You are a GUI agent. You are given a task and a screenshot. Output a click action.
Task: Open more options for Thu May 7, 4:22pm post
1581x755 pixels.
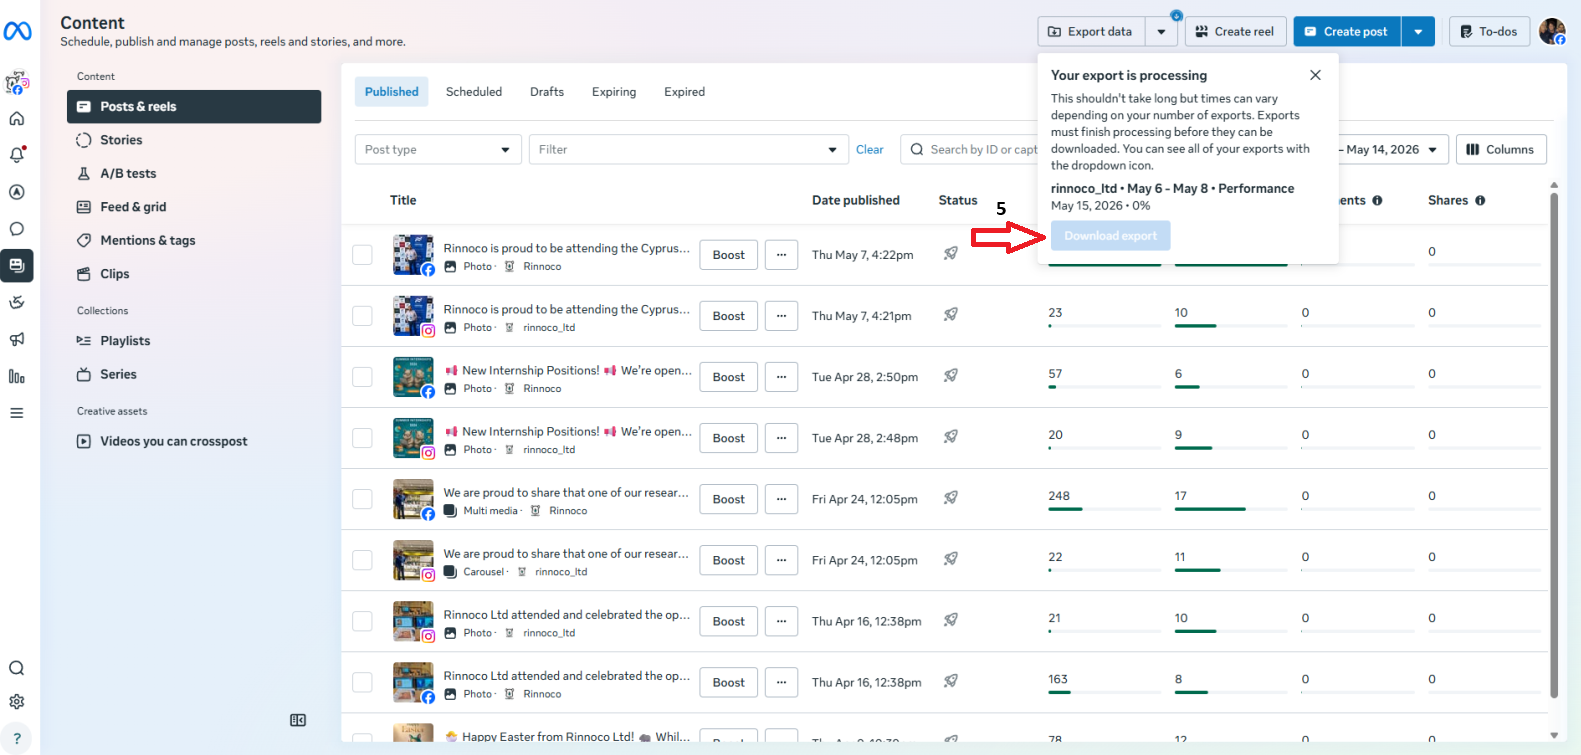pyautogui.click(x=781, y=255)
